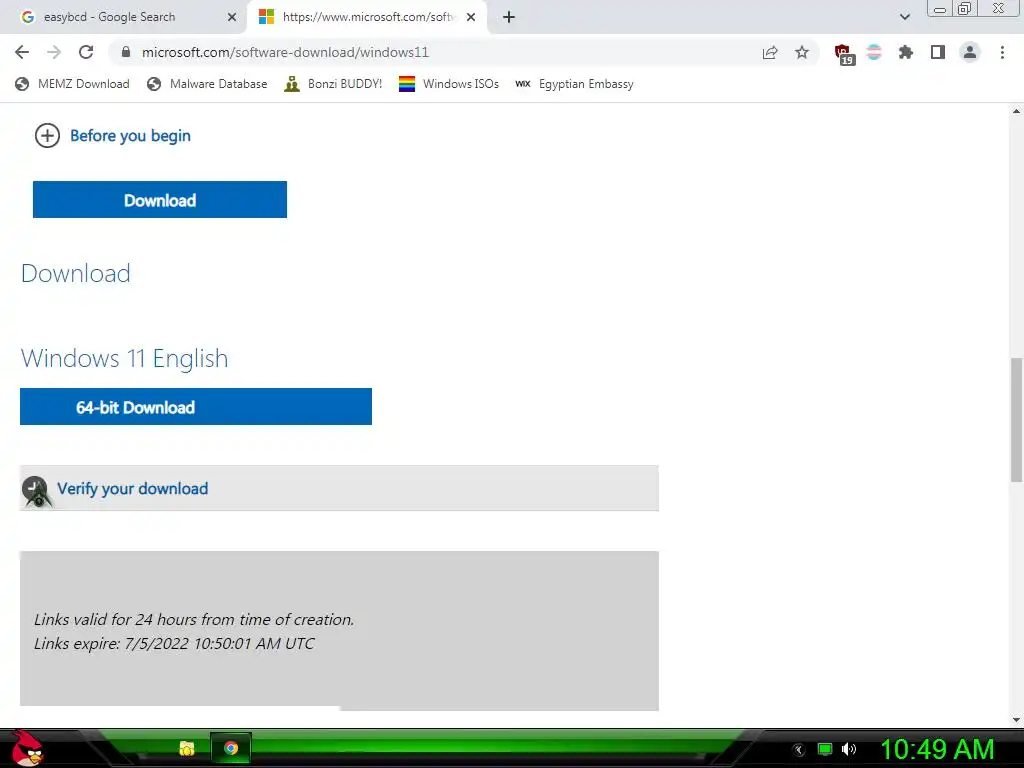
Task: Open the striped flag extension icon
Action: [874, 52]
